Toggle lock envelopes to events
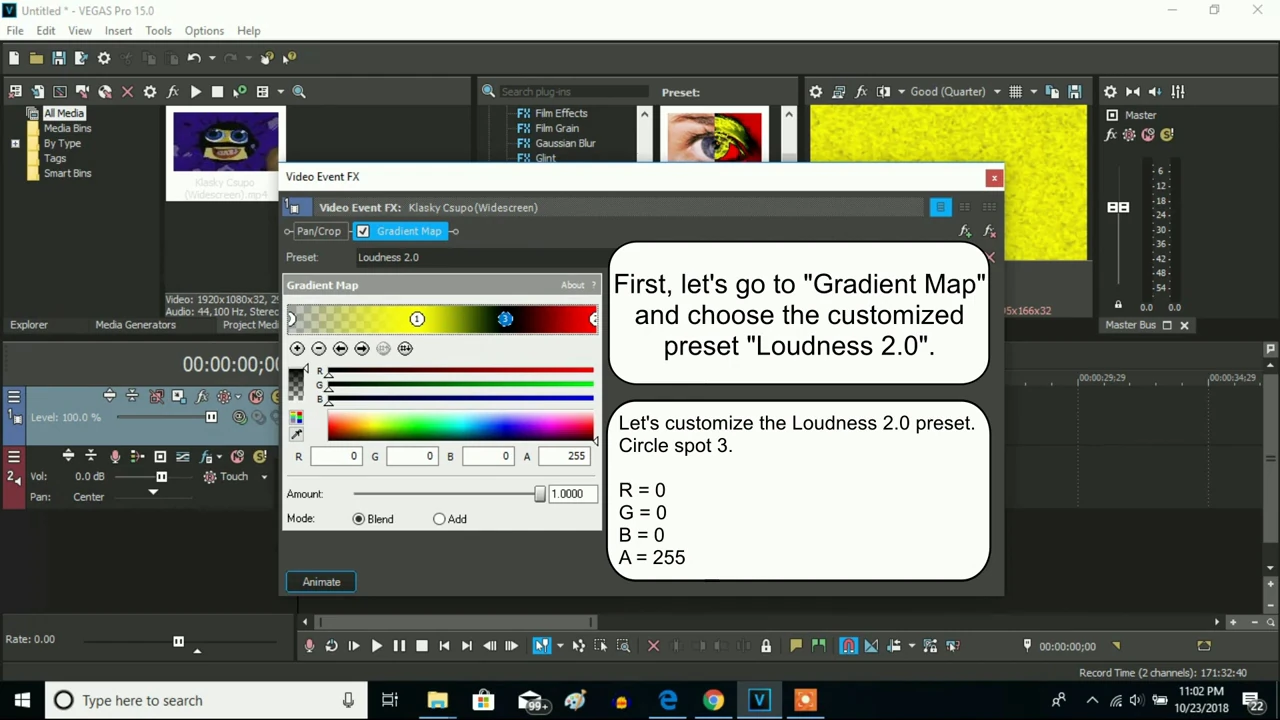Screen dimensions: 1280x720 pyautogui.click(x=930, y=646)
